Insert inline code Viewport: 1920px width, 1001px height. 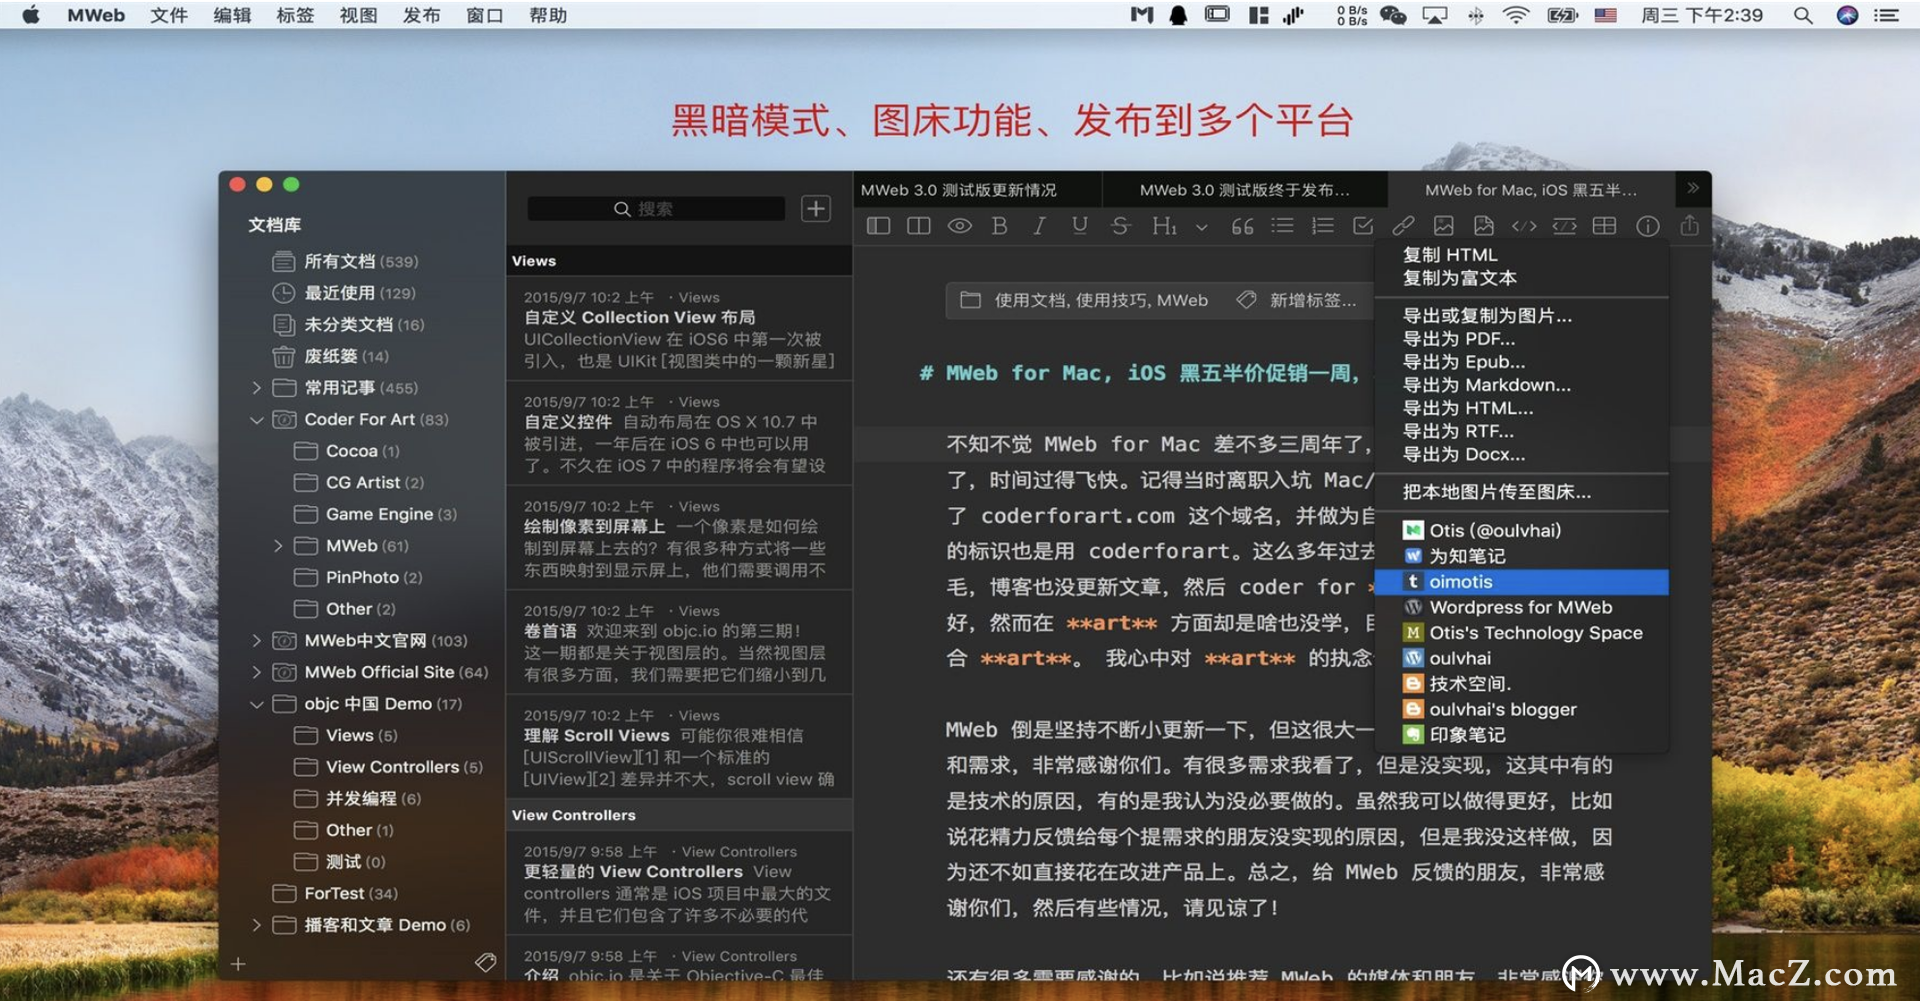(1524, 226)
